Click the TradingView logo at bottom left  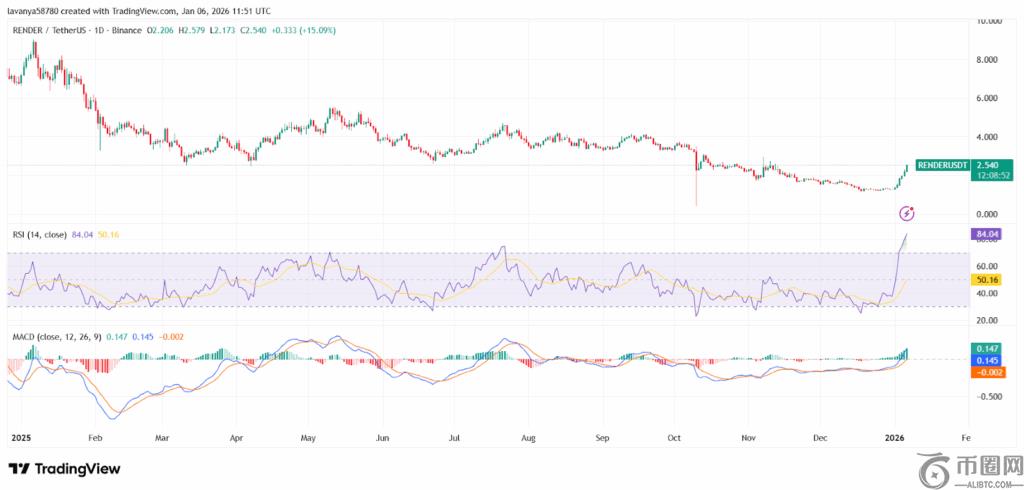coord(64,468)
